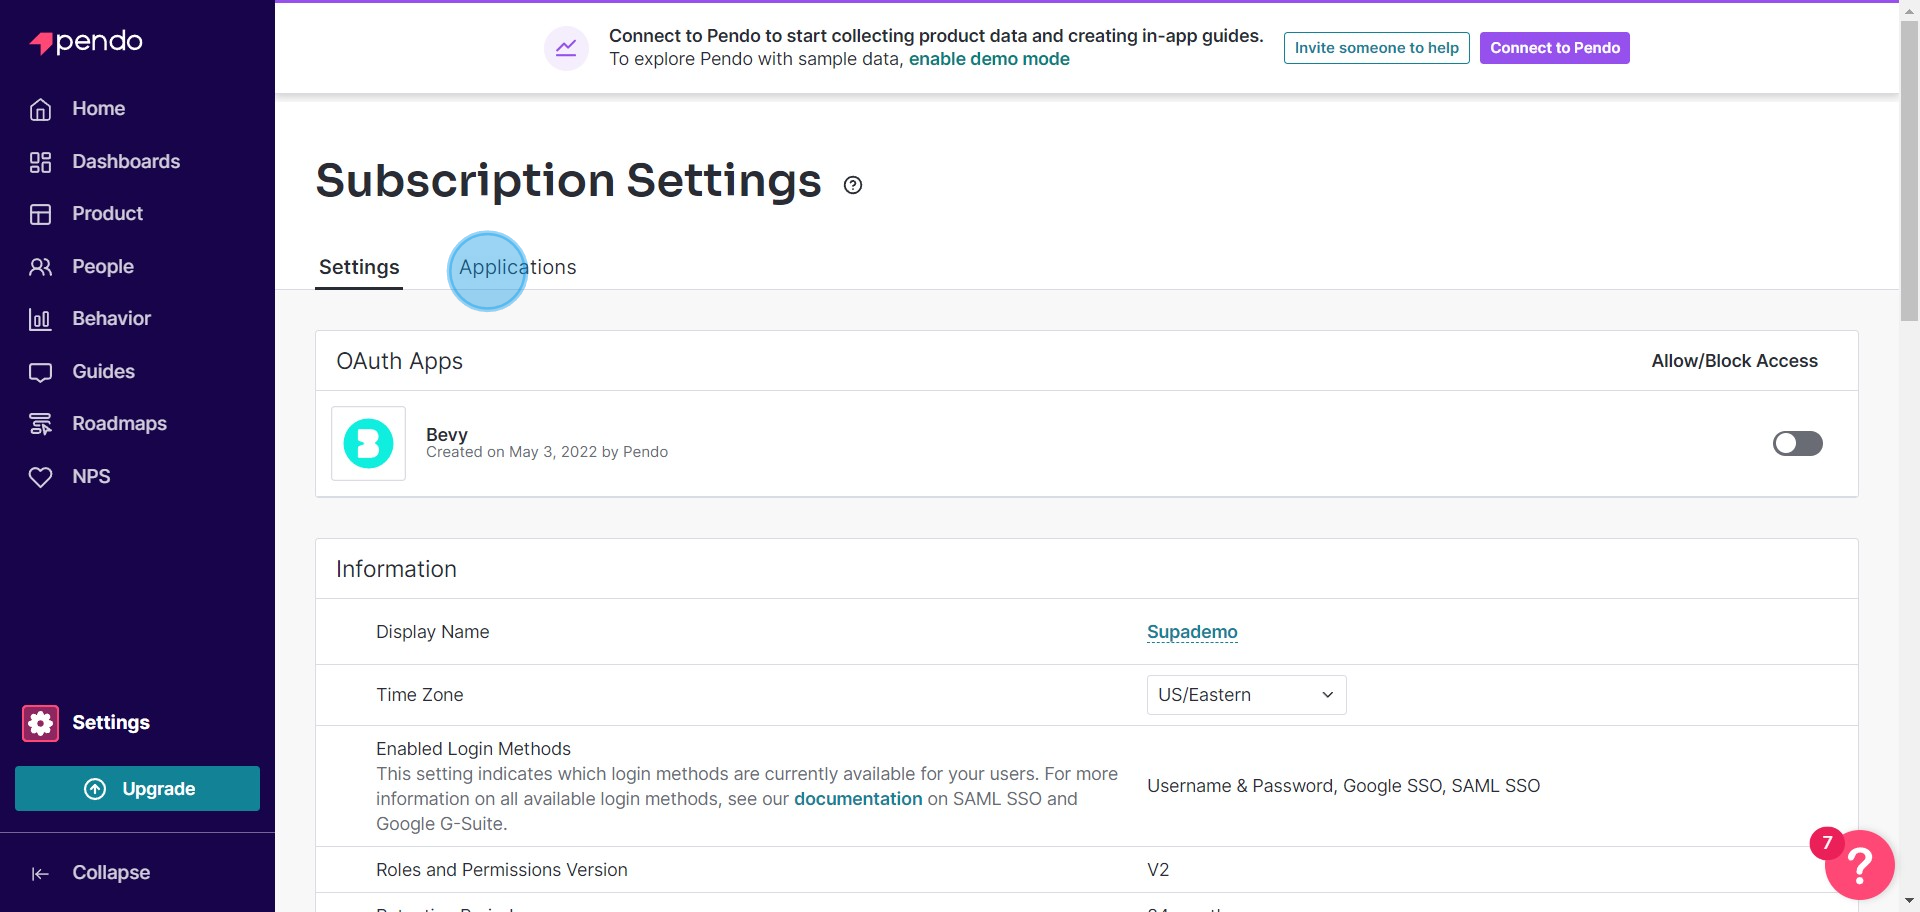Open NPS via heart icon
Image resolution: width=1920 pixels, height=912 pixels.
pyautogui.click(x=40, y=477)
